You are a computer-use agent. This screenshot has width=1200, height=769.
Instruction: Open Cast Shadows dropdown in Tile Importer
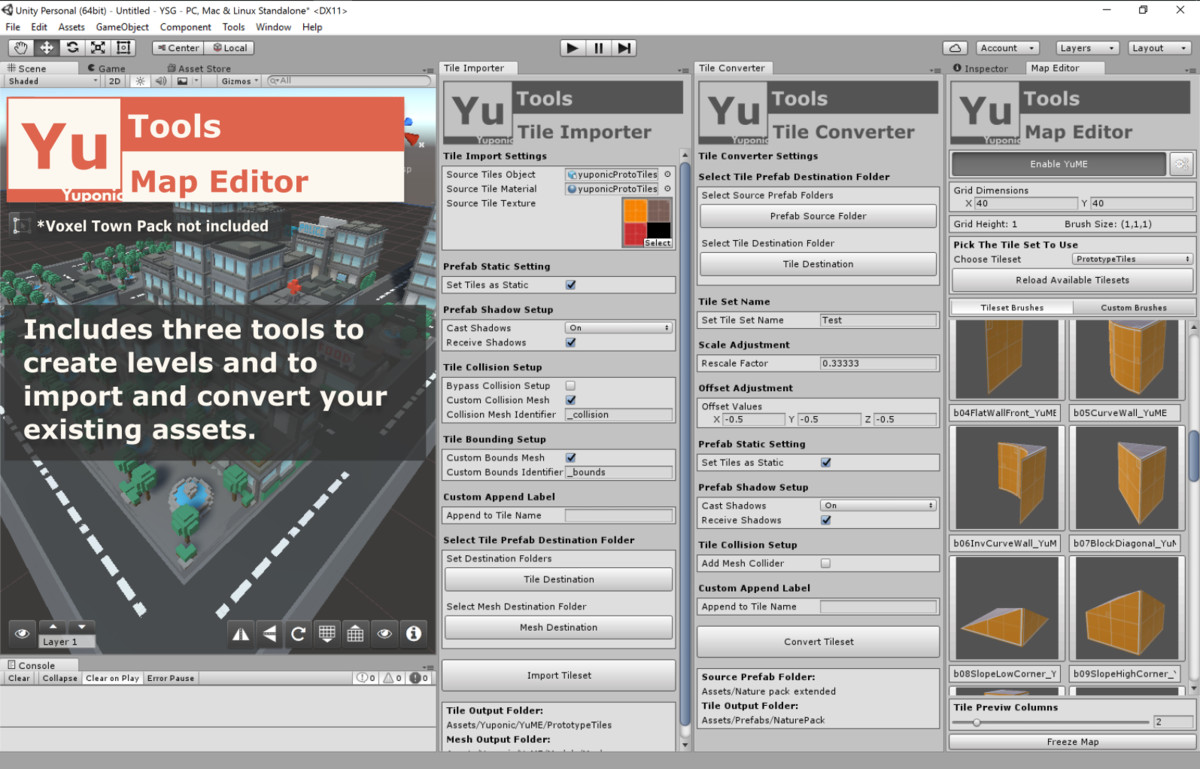[618, 328]
